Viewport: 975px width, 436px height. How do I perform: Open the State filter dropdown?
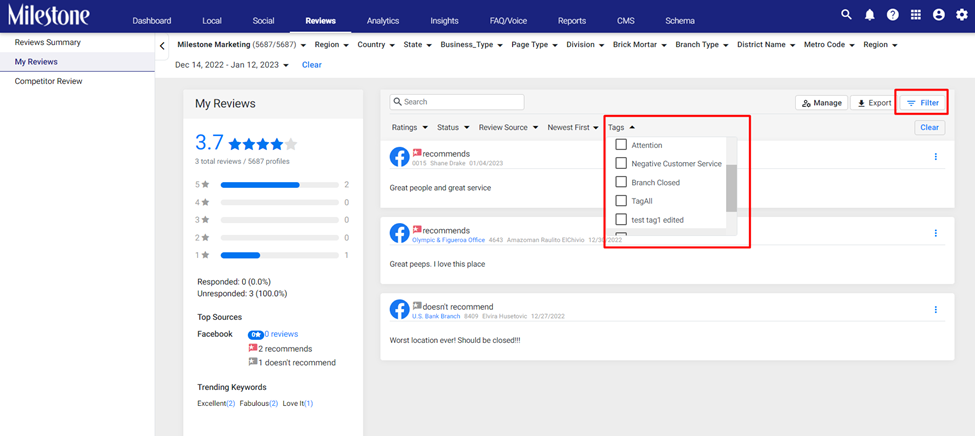click(x=417, y=45)
